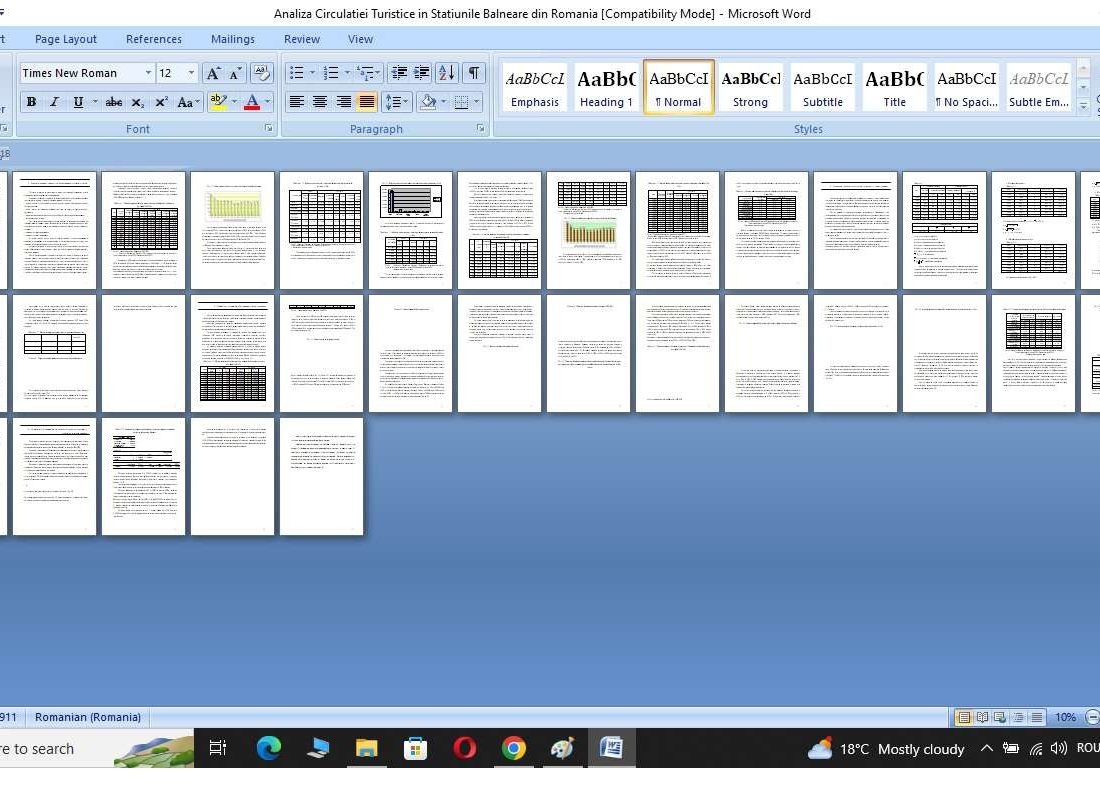Apply the Heading 1 style
The width and height of the screenshot is (1100, 788).
pyautogui.click(x=606, y=88)
